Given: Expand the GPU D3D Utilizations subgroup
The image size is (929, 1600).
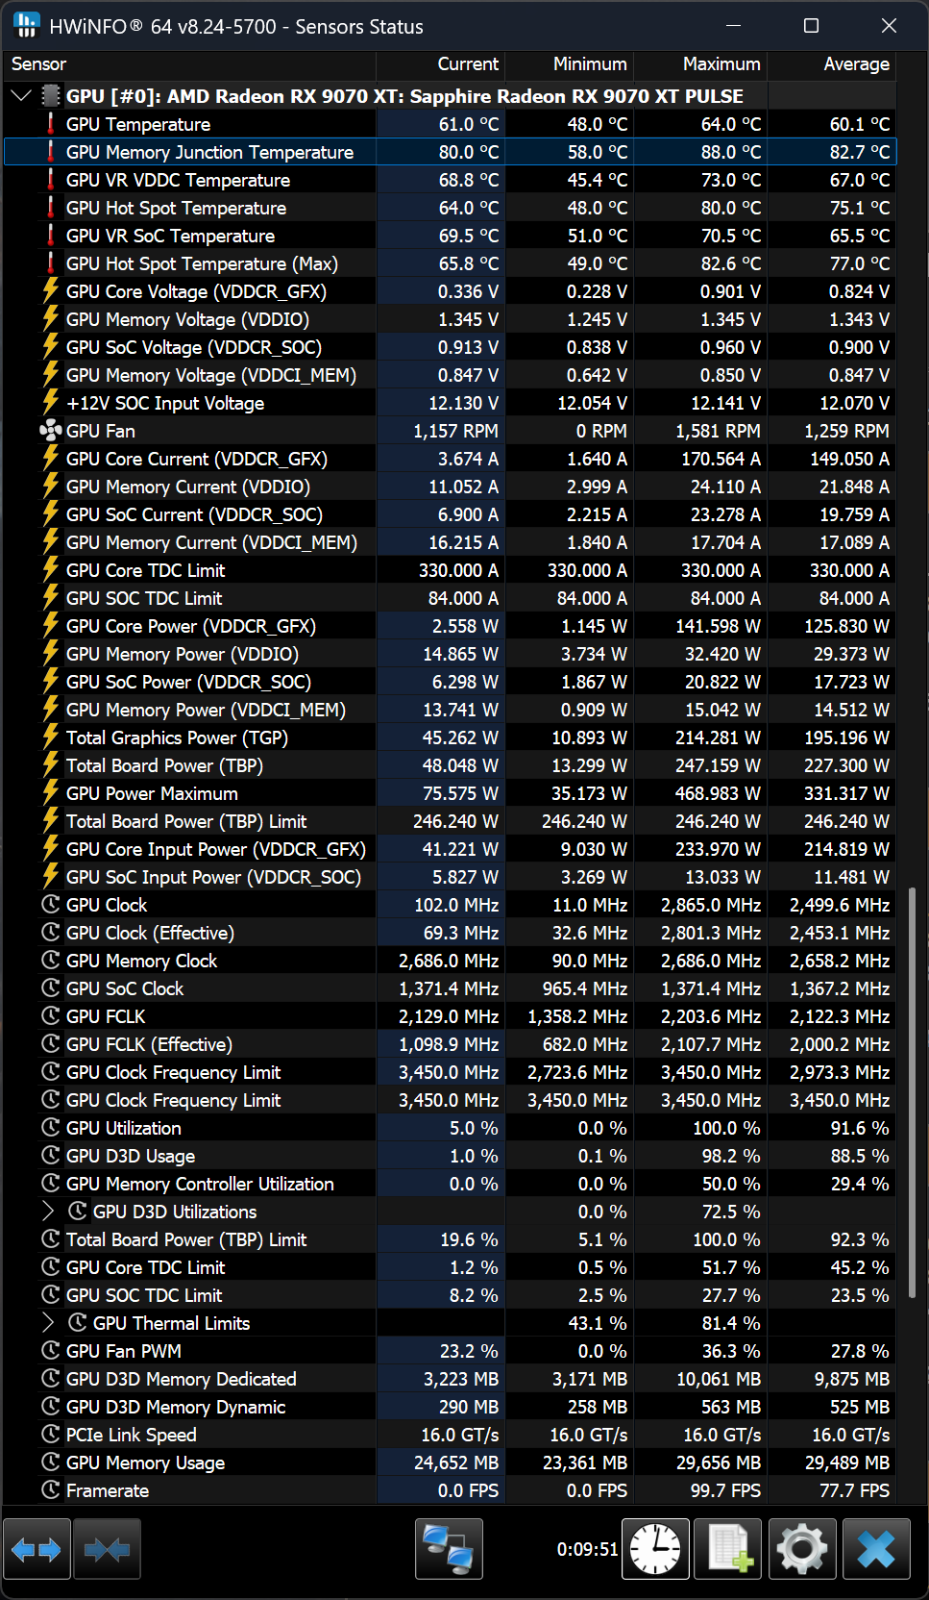Looking at the screenshot, I should tap(48, 1211).
